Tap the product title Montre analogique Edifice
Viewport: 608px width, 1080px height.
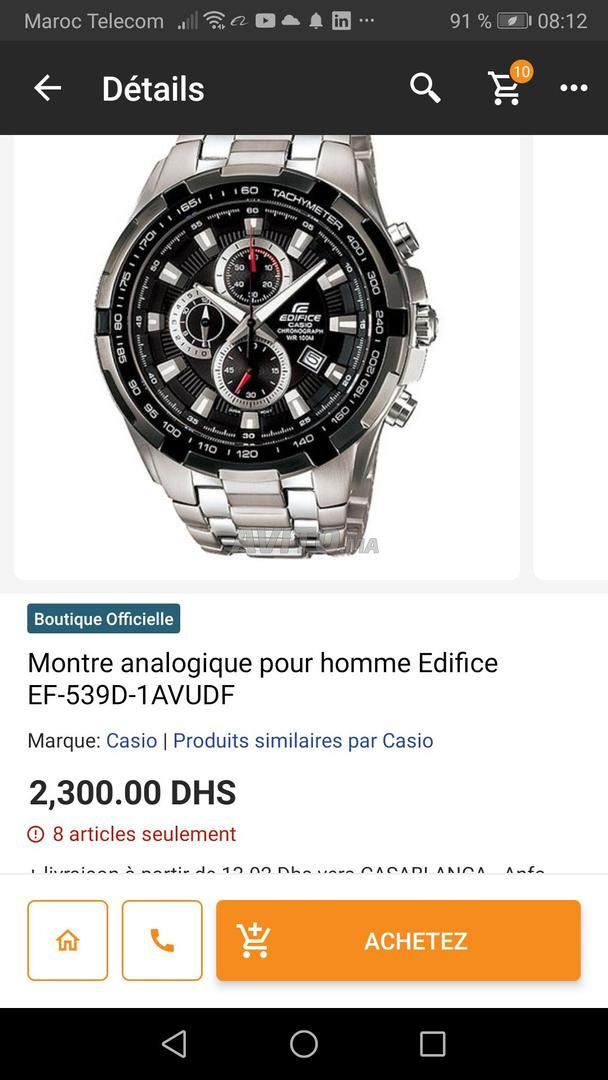tap(262, 679)
